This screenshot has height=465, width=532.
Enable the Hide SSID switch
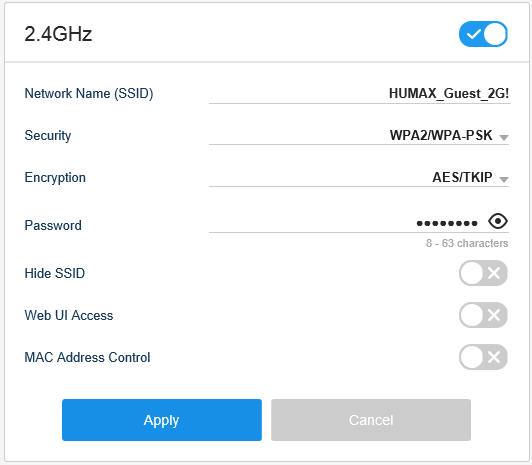483,273
